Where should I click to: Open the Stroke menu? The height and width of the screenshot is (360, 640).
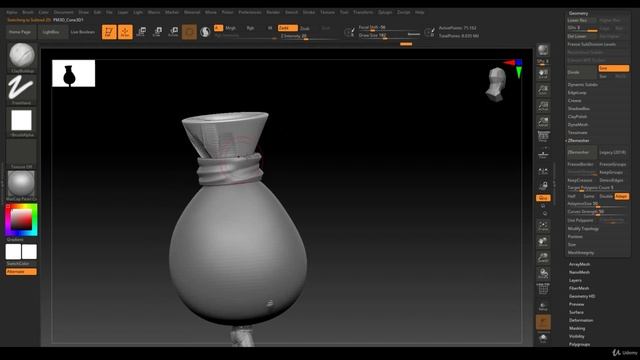309,12
